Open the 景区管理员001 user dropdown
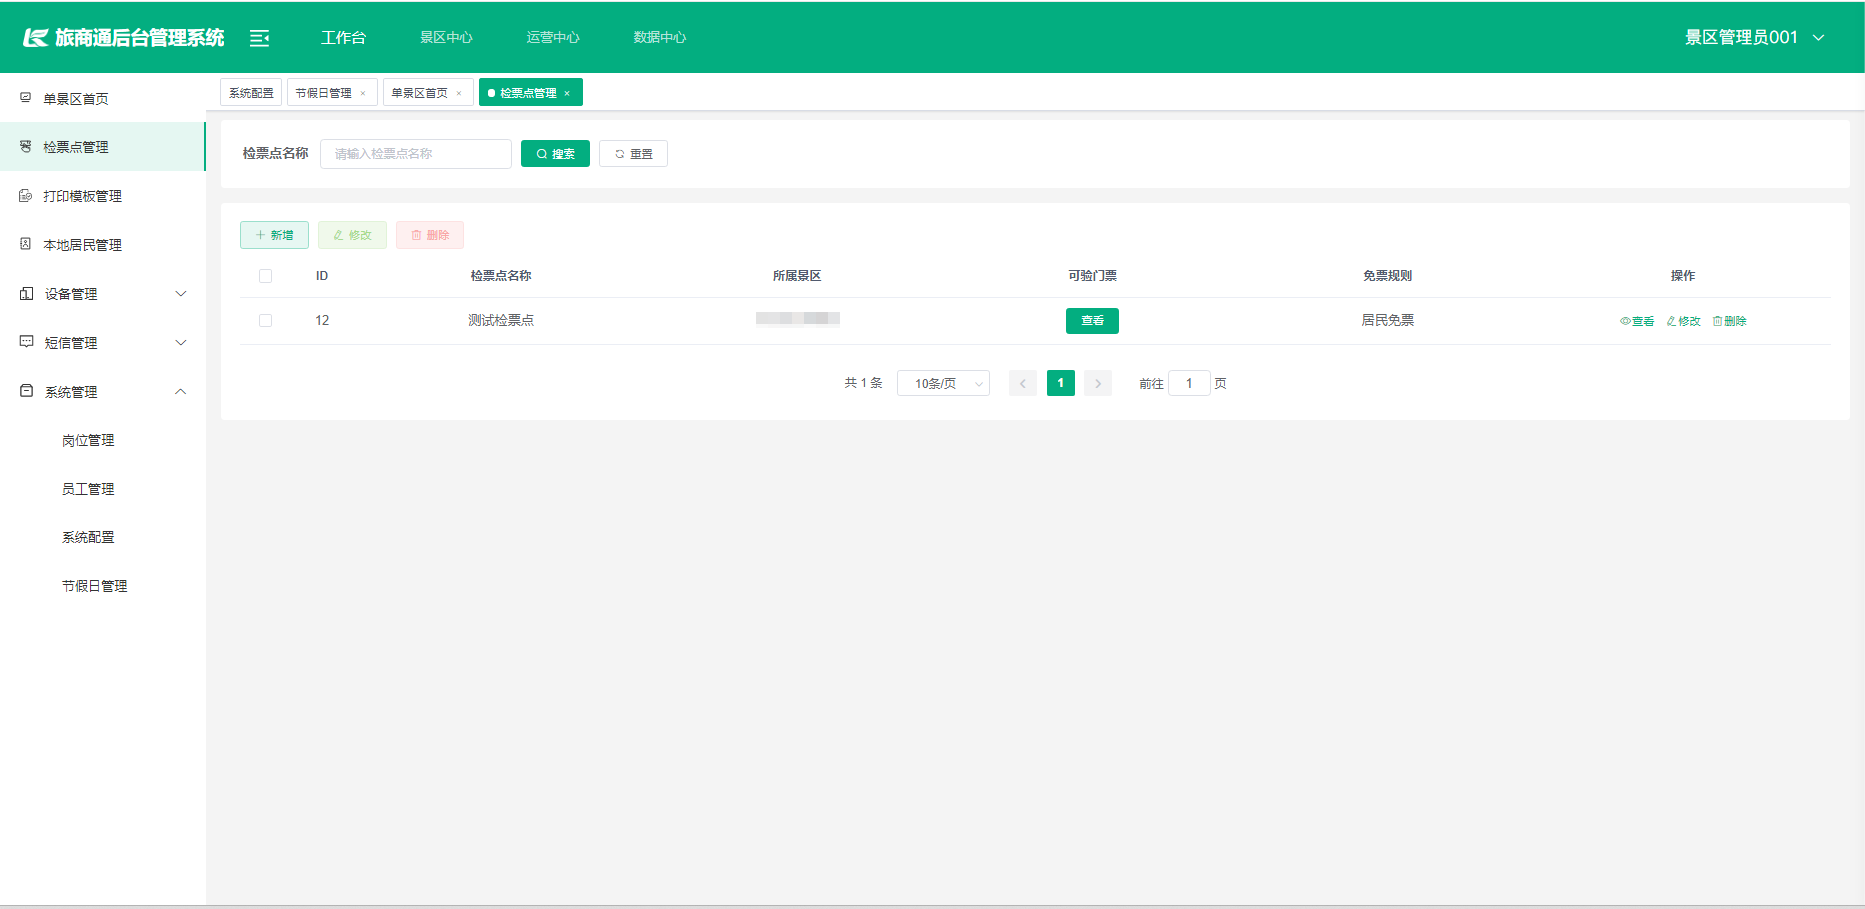1865x909 pixels. (x=1755, y=37)
